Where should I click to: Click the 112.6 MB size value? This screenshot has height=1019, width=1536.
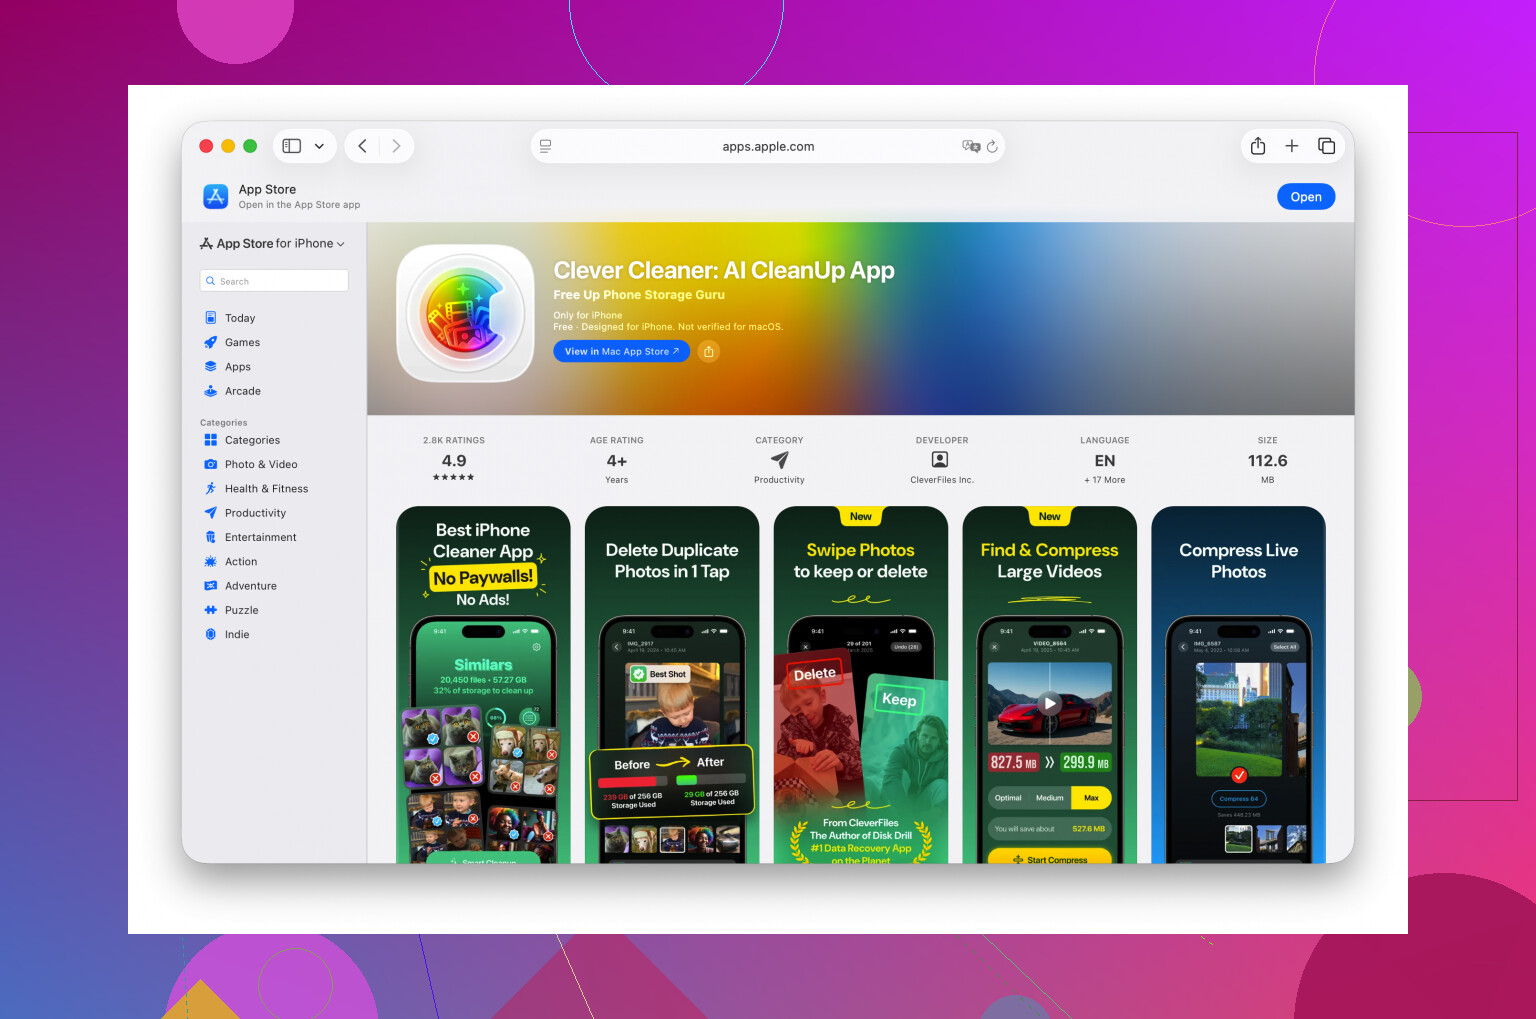click(1267, 461)
